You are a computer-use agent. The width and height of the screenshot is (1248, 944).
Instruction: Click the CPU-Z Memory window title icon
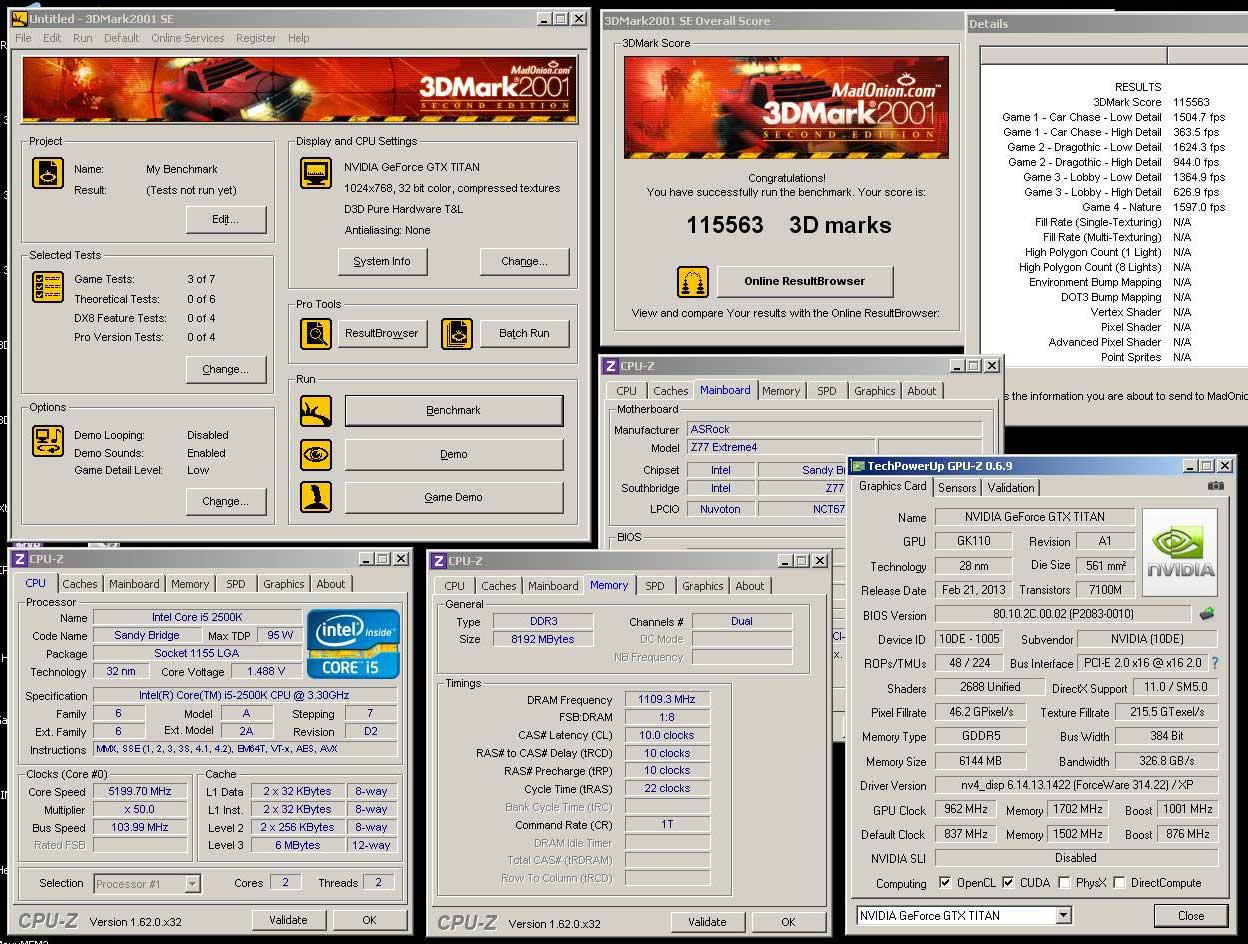point(438,561)
